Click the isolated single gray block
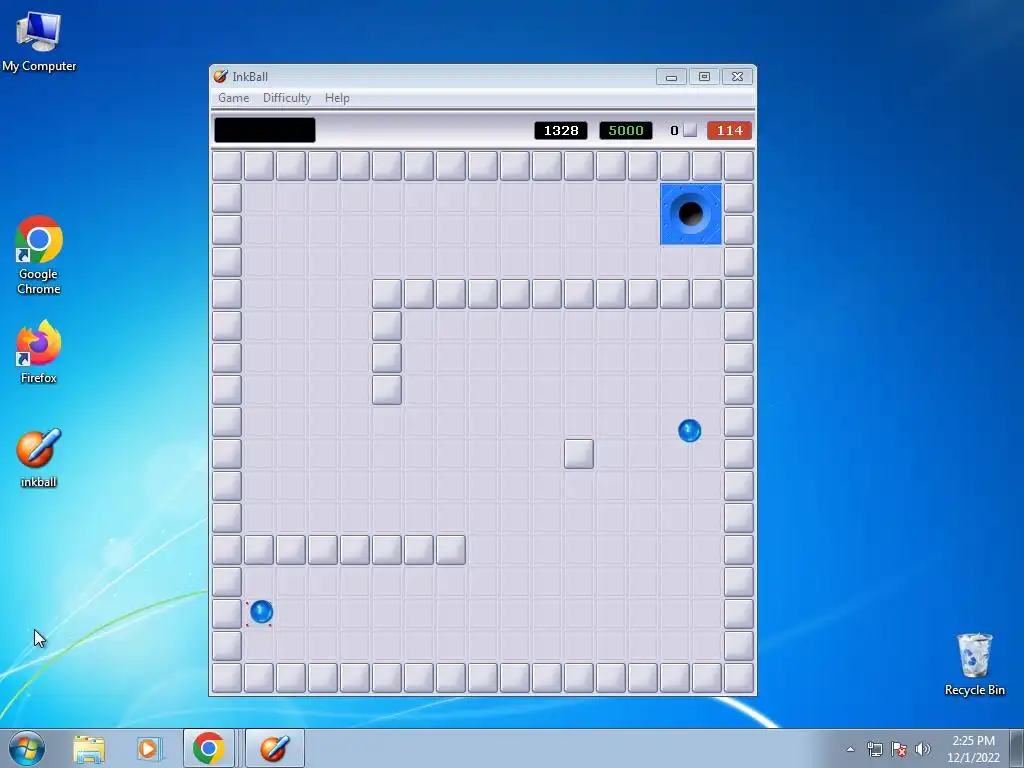 [579, 454]
